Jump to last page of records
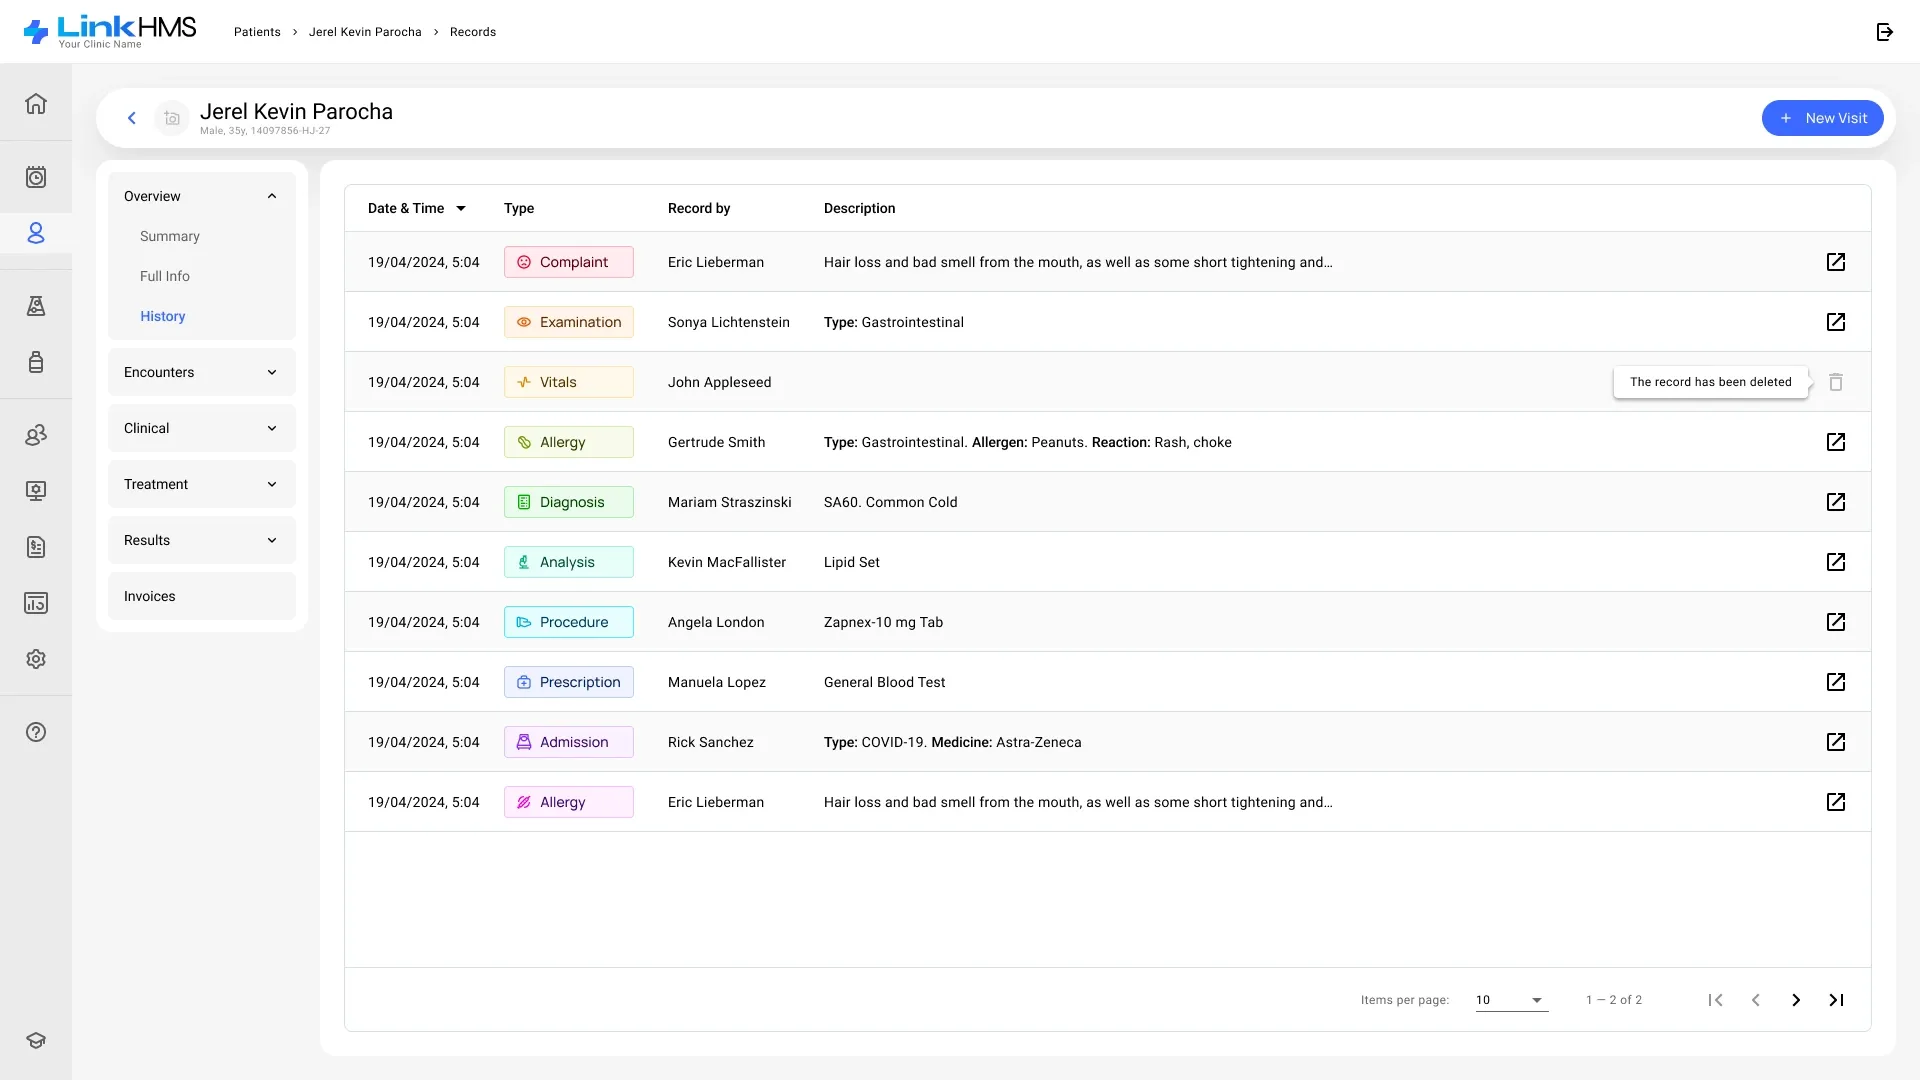1920x1080 pixels. point(1836,1000)
